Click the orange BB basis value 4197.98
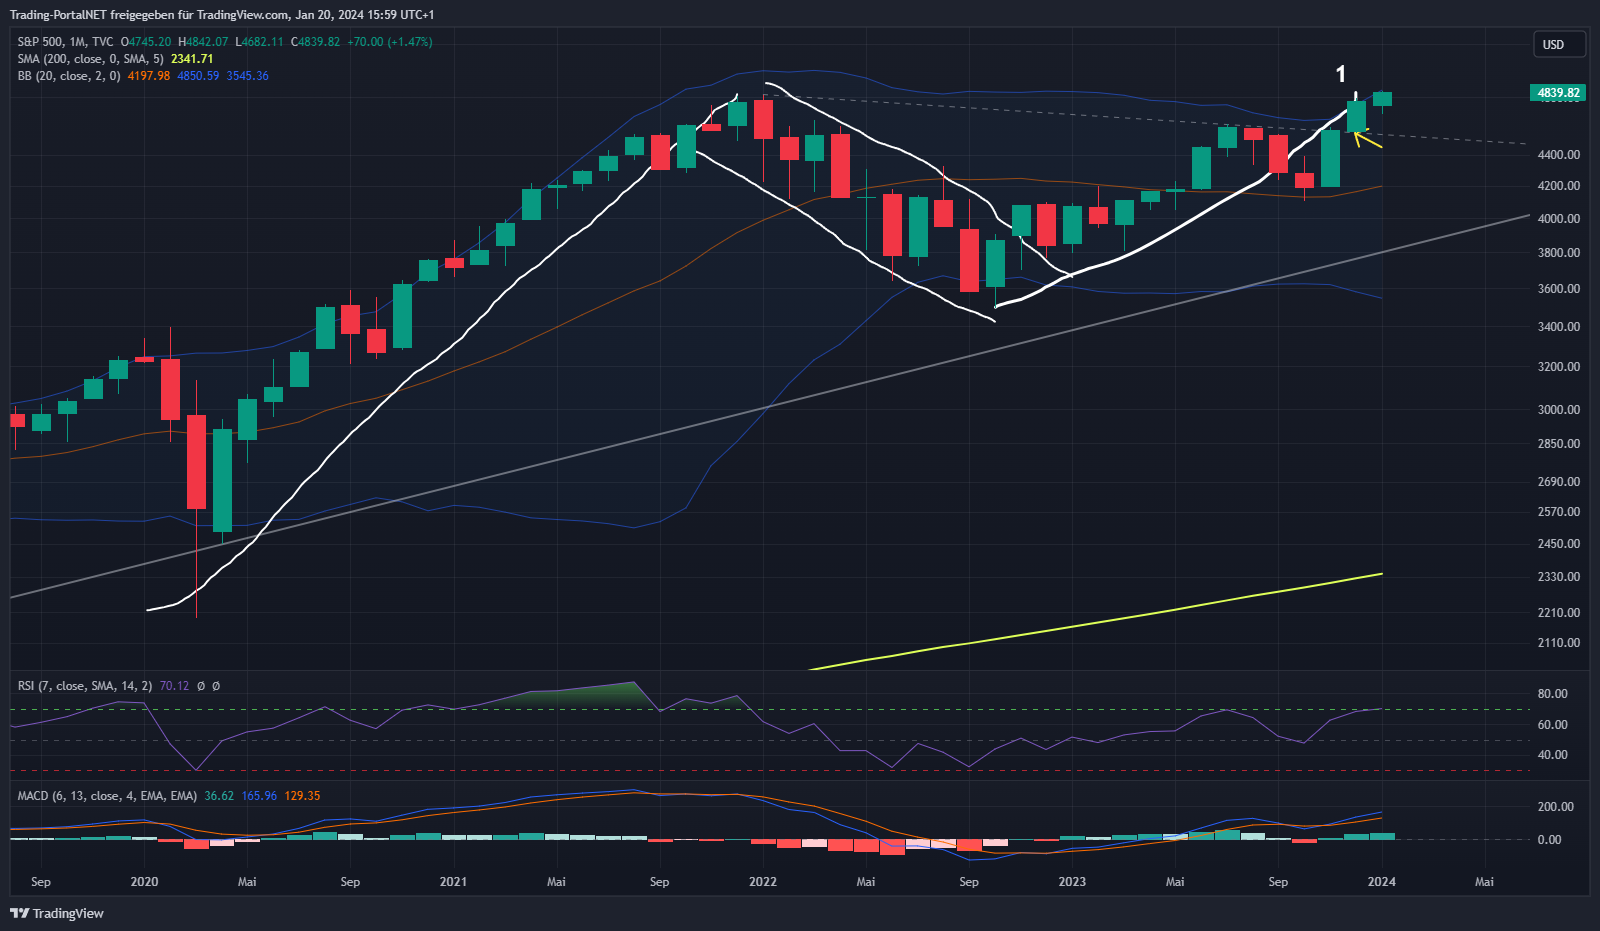The height and width of the screenshot is (931, 1600). [x=149, y=76]
